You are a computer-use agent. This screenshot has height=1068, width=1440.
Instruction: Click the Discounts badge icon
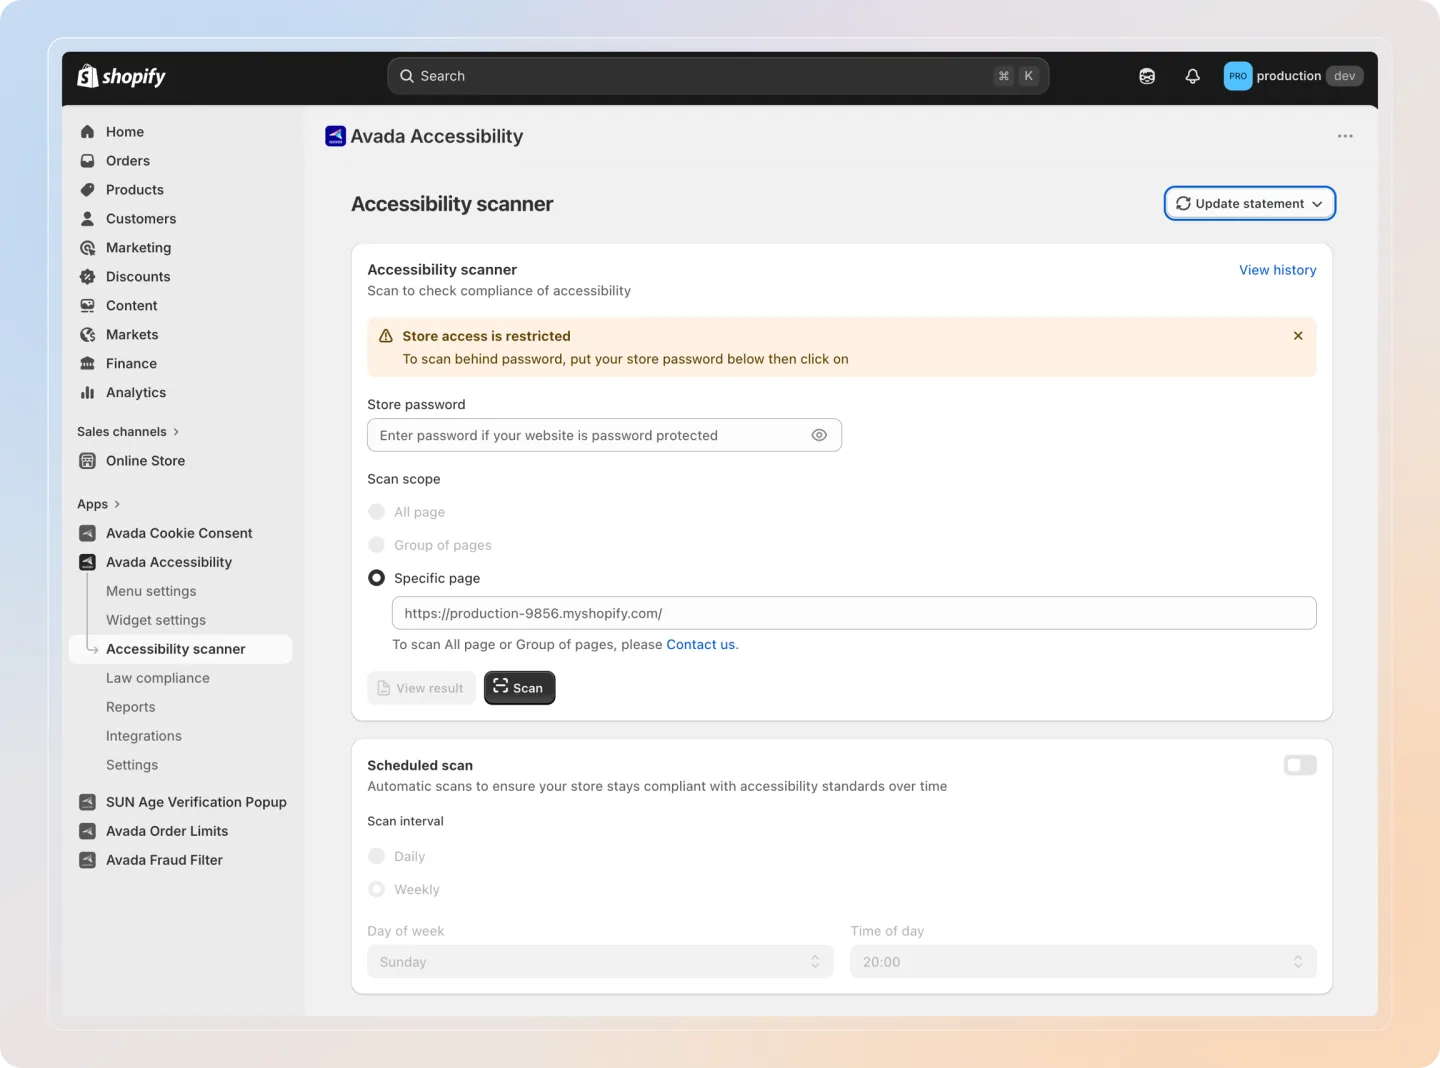pyautogui.click(x=87, y=277)
